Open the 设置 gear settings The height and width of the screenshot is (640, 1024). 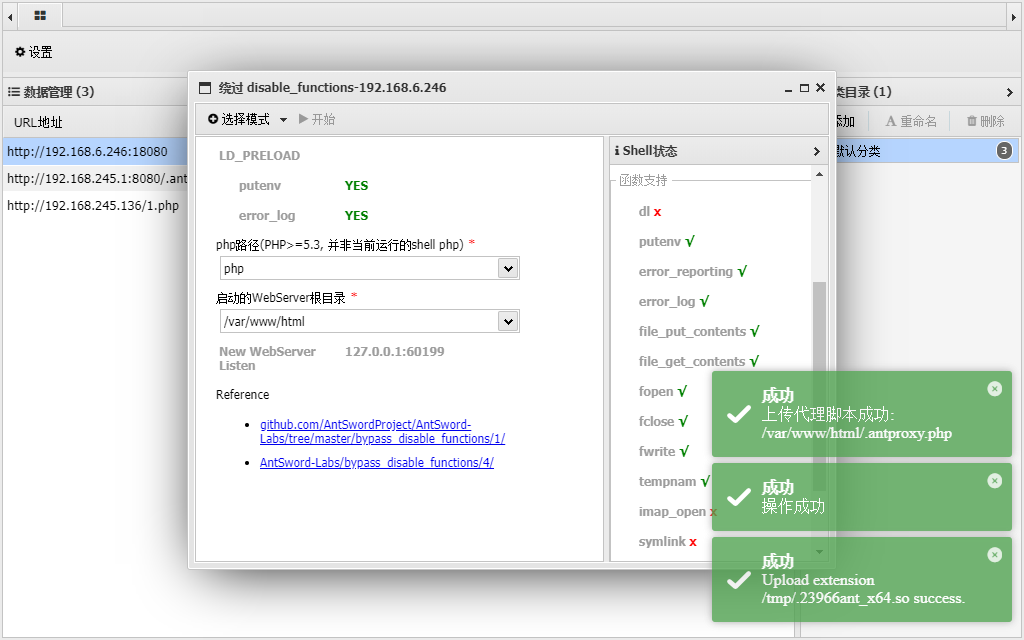[33, 52]
